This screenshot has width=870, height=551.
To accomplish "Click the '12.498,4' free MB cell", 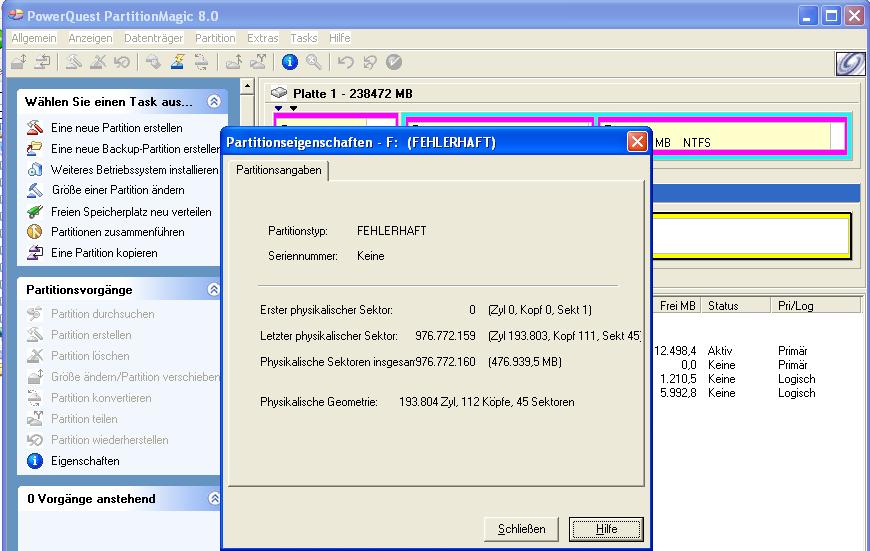I will point(675,351).
